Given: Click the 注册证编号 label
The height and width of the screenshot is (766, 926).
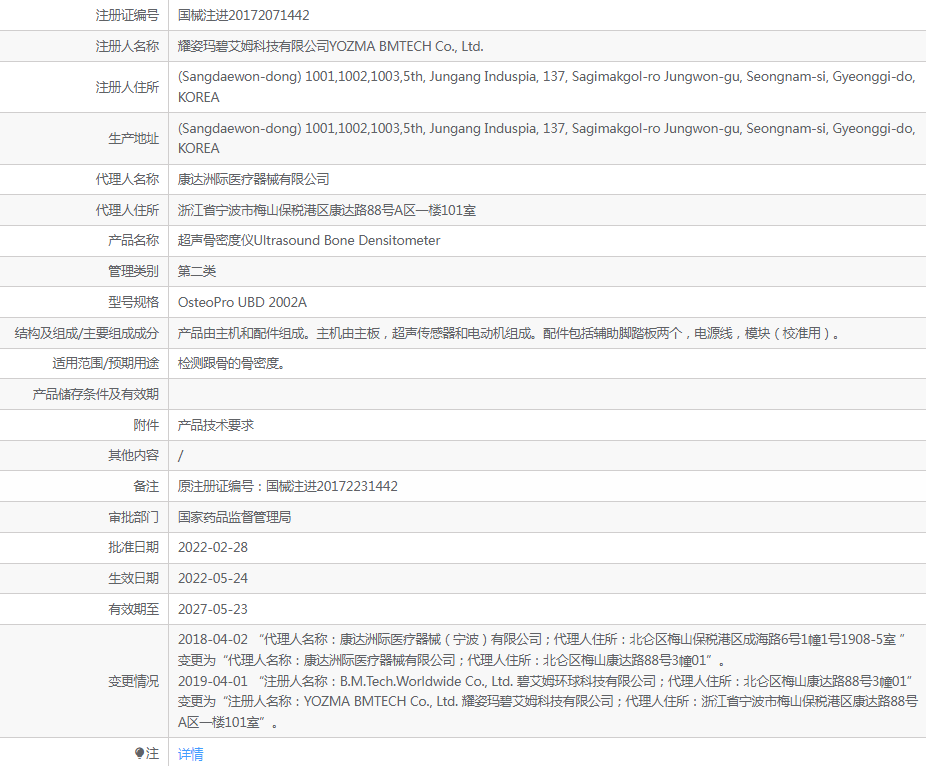Looking at the screenshot, I should [128, 15].
